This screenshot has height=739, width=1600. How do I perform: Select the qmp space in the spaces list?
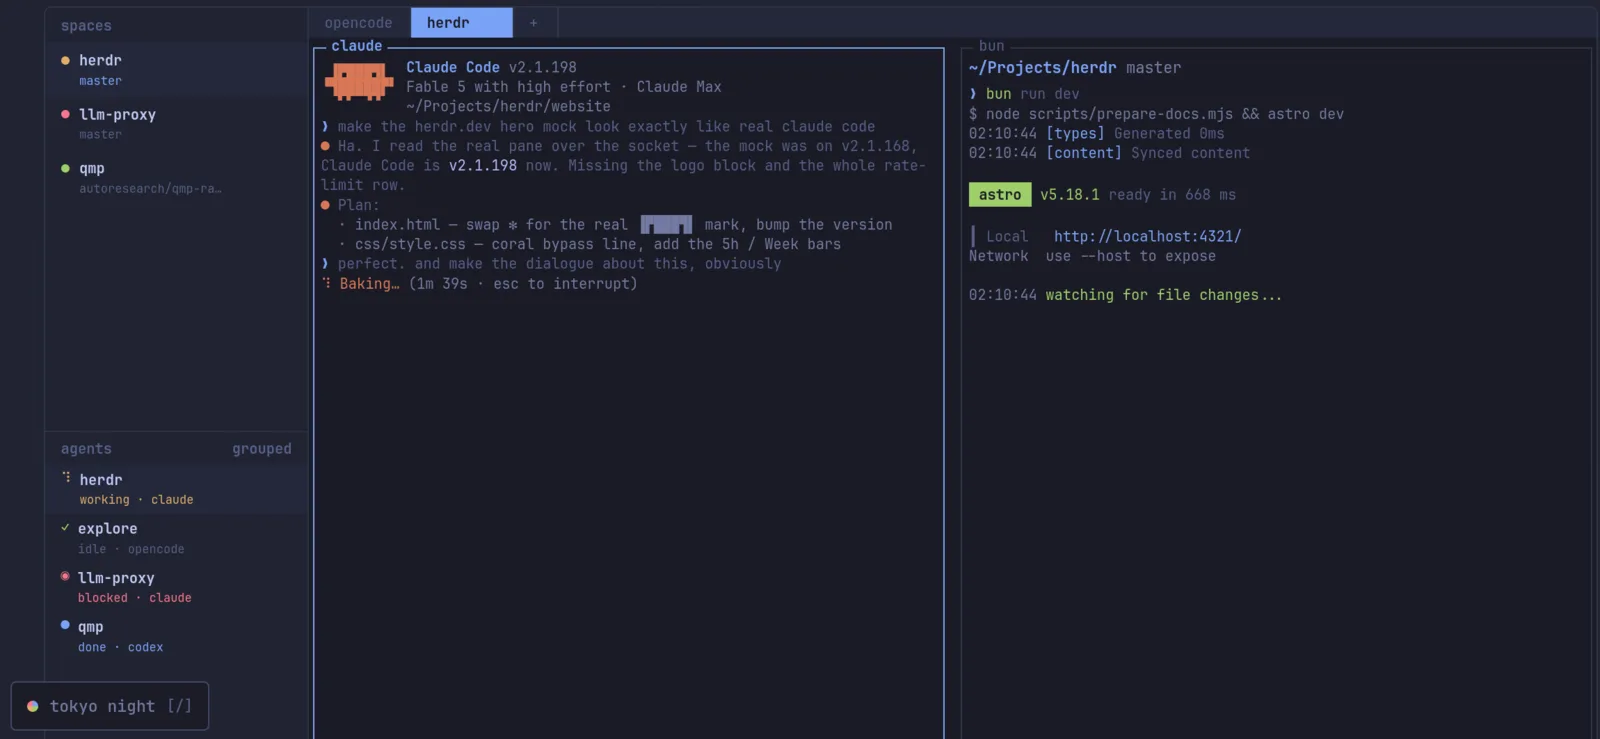[x=176, y=177]
